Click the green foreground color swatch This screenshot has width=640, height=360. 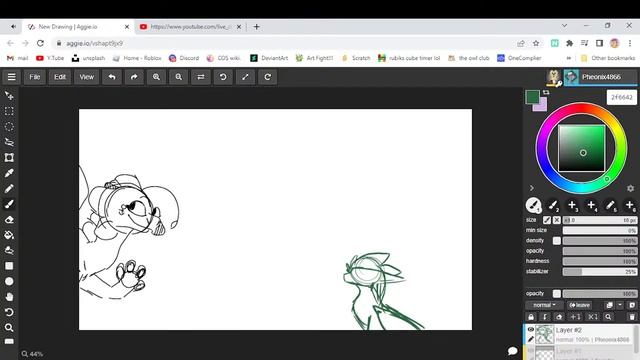coord(532,97)
